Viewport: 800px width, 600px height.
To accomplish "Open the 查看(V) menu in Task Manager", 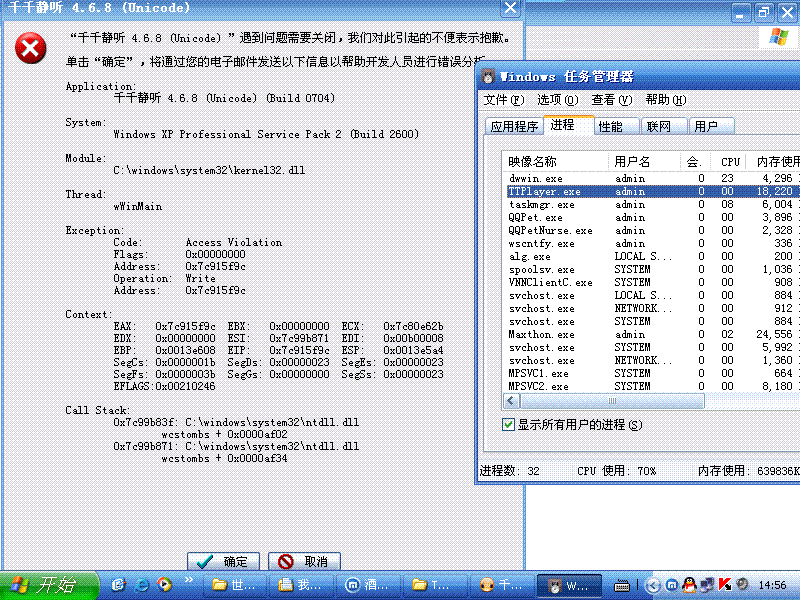I will 612,99.
